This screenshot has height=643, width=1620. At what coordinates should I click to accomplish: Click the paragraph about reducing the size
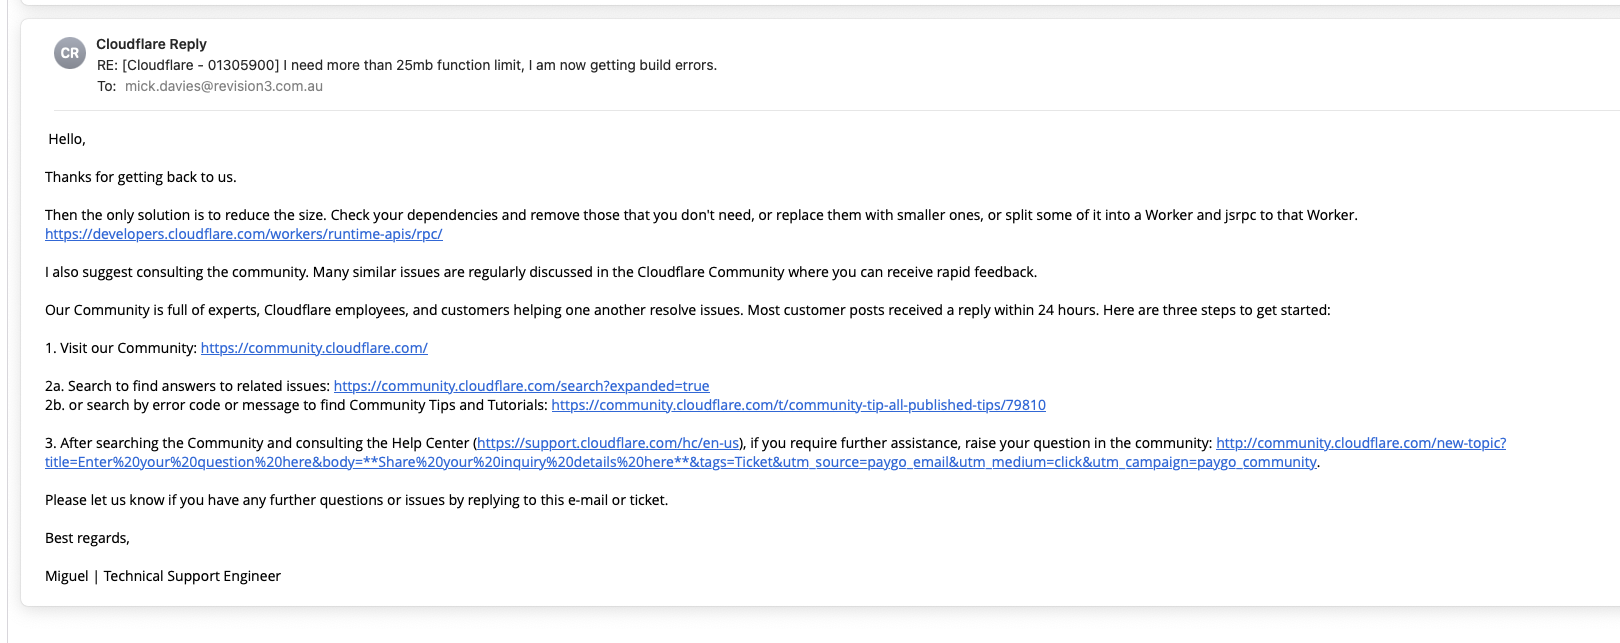[x=700, y=215]
